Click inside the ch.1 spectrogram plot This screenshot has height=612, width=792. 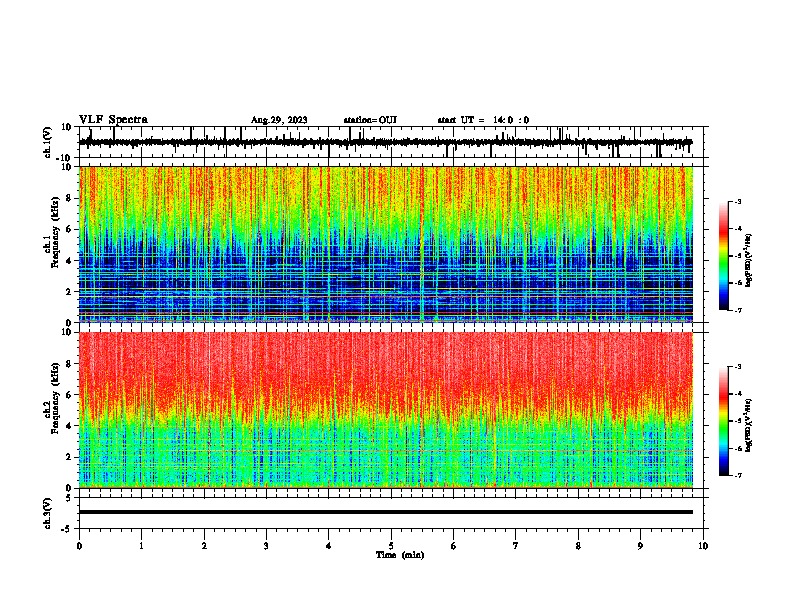(386, 244)
